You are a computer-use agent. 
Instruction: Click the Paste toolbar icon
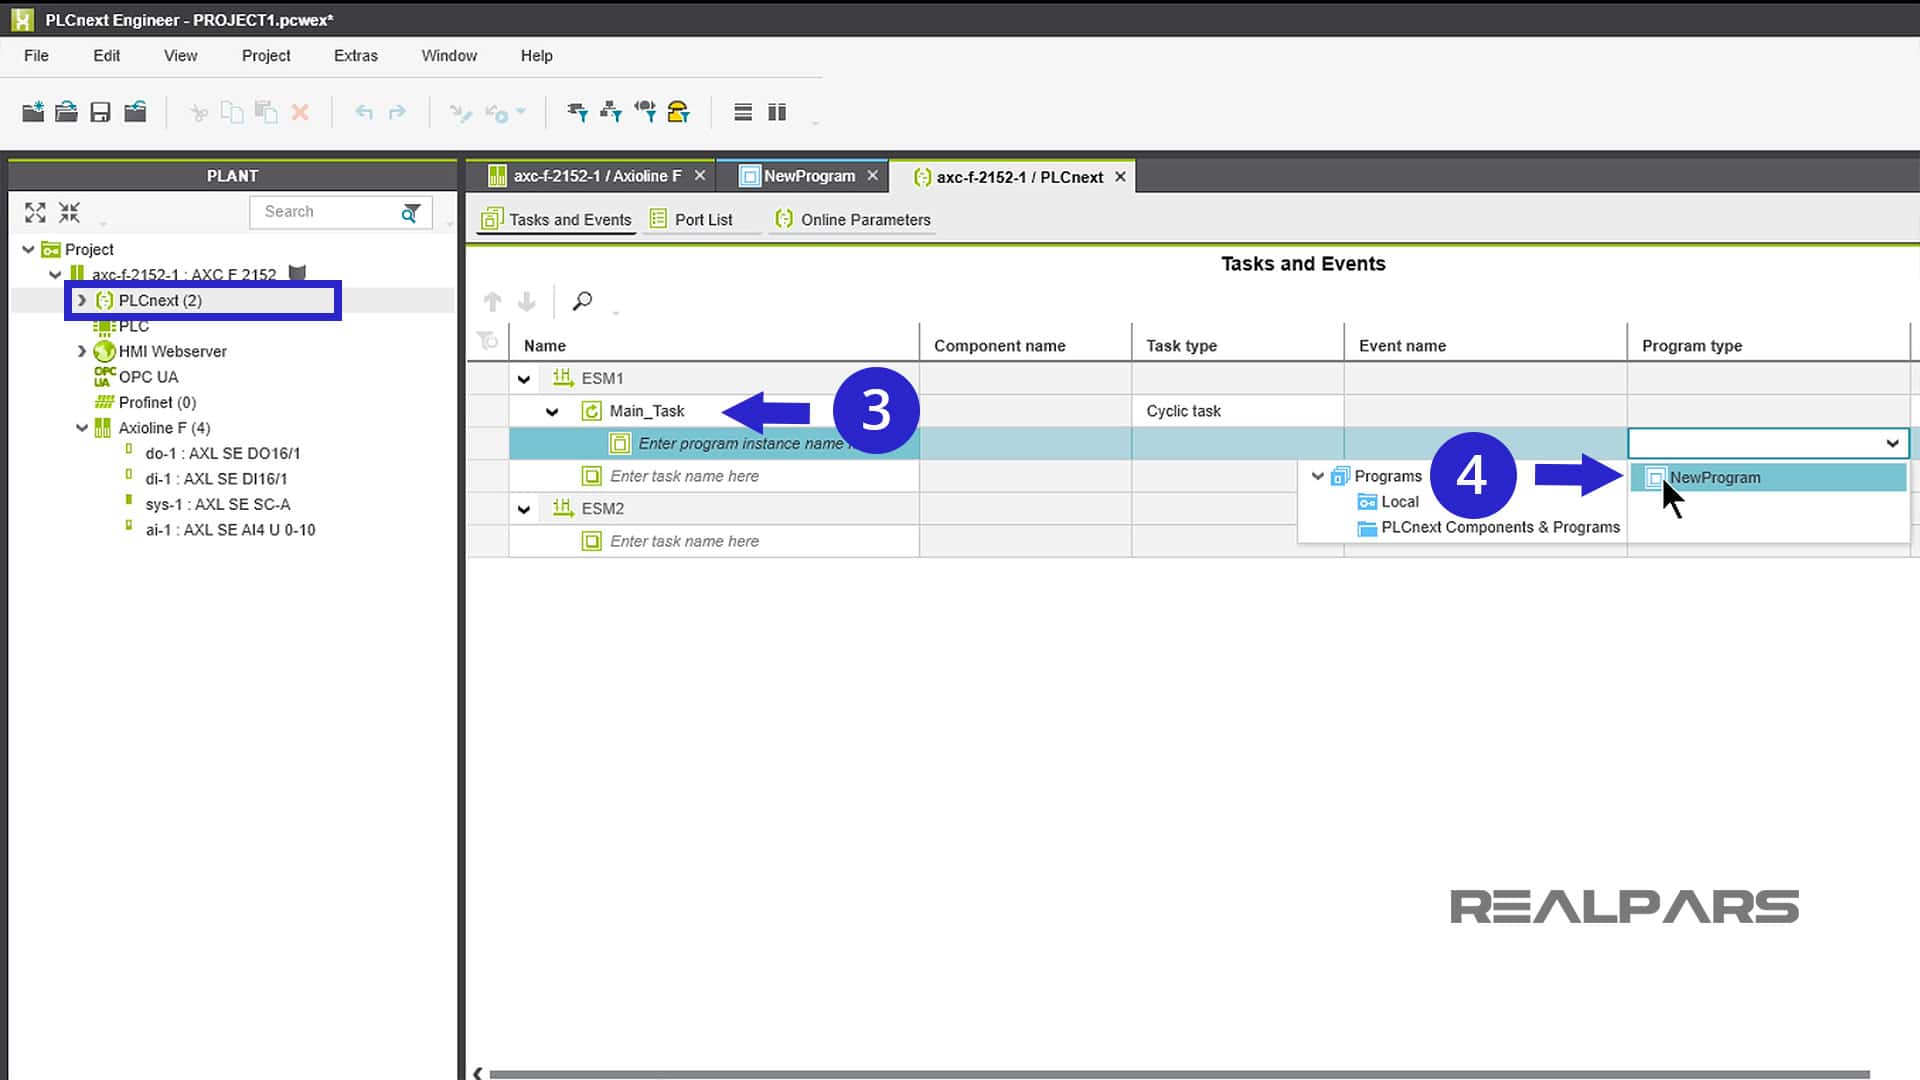point(266,112)
